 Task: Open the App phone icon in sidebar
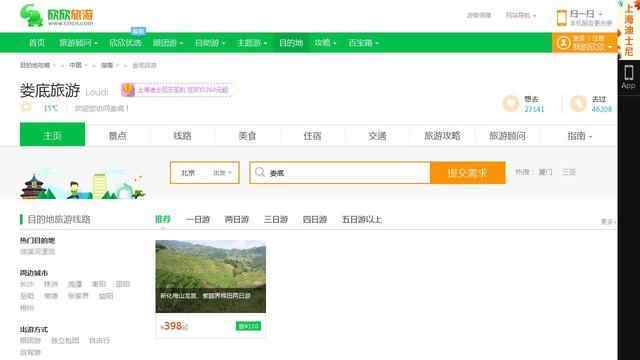629,73
